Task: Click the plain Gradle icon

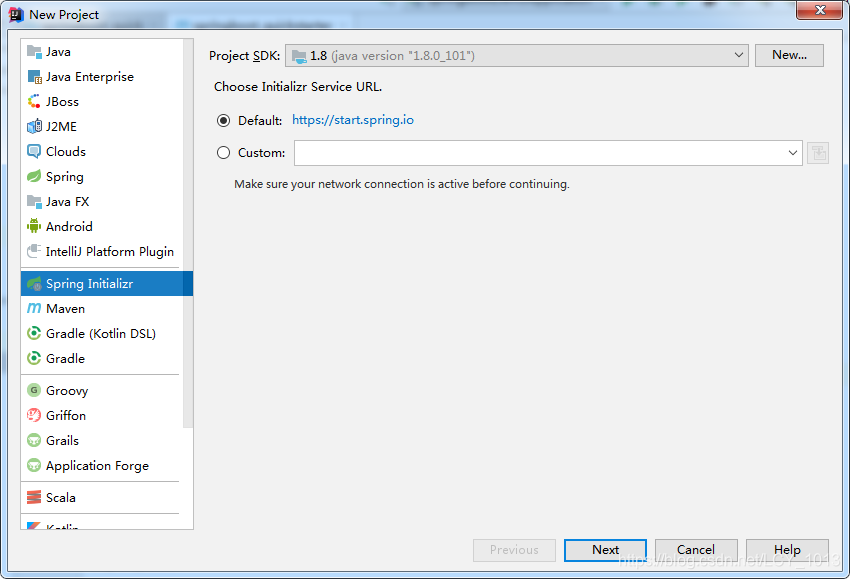Action: [34, 358]
